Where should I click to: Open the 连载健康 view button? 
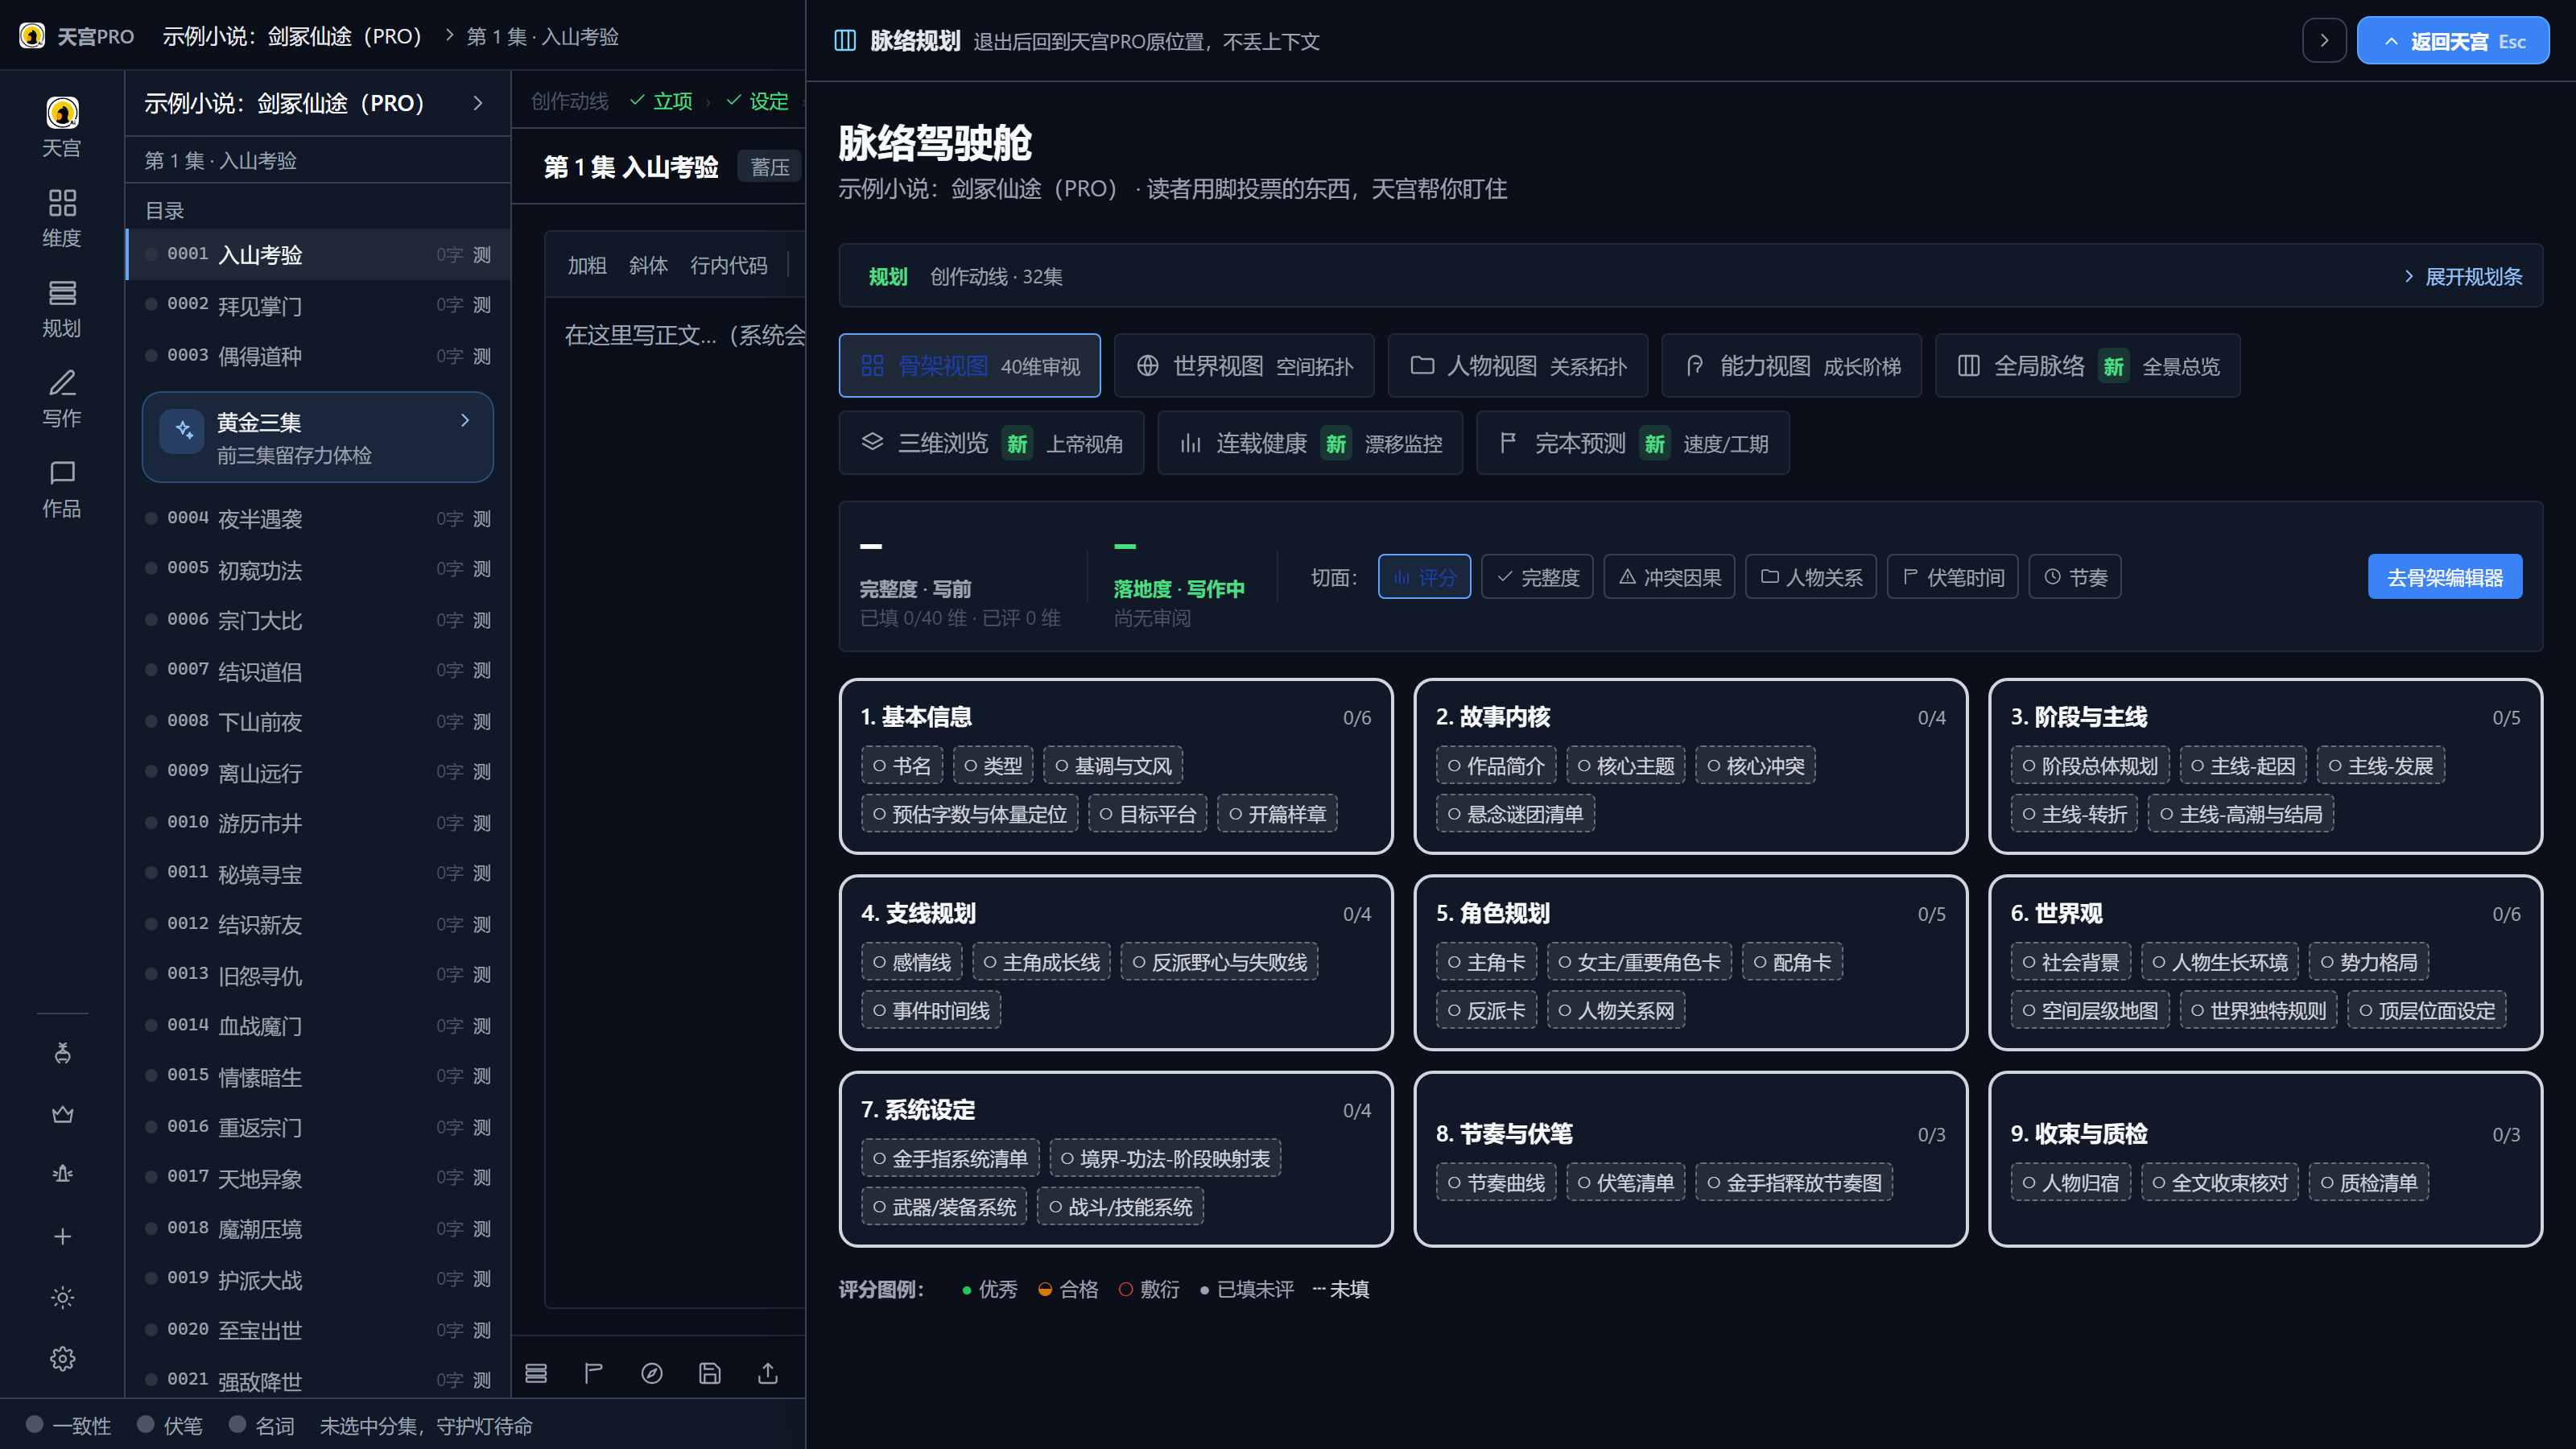(1310, 443)
